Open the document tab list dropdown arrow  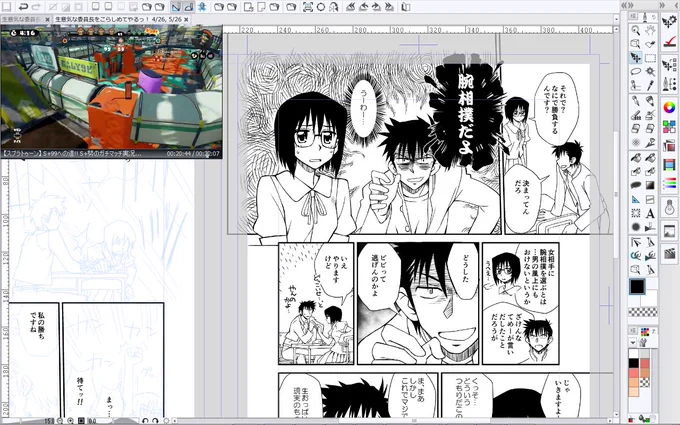[x=616, y=19]
